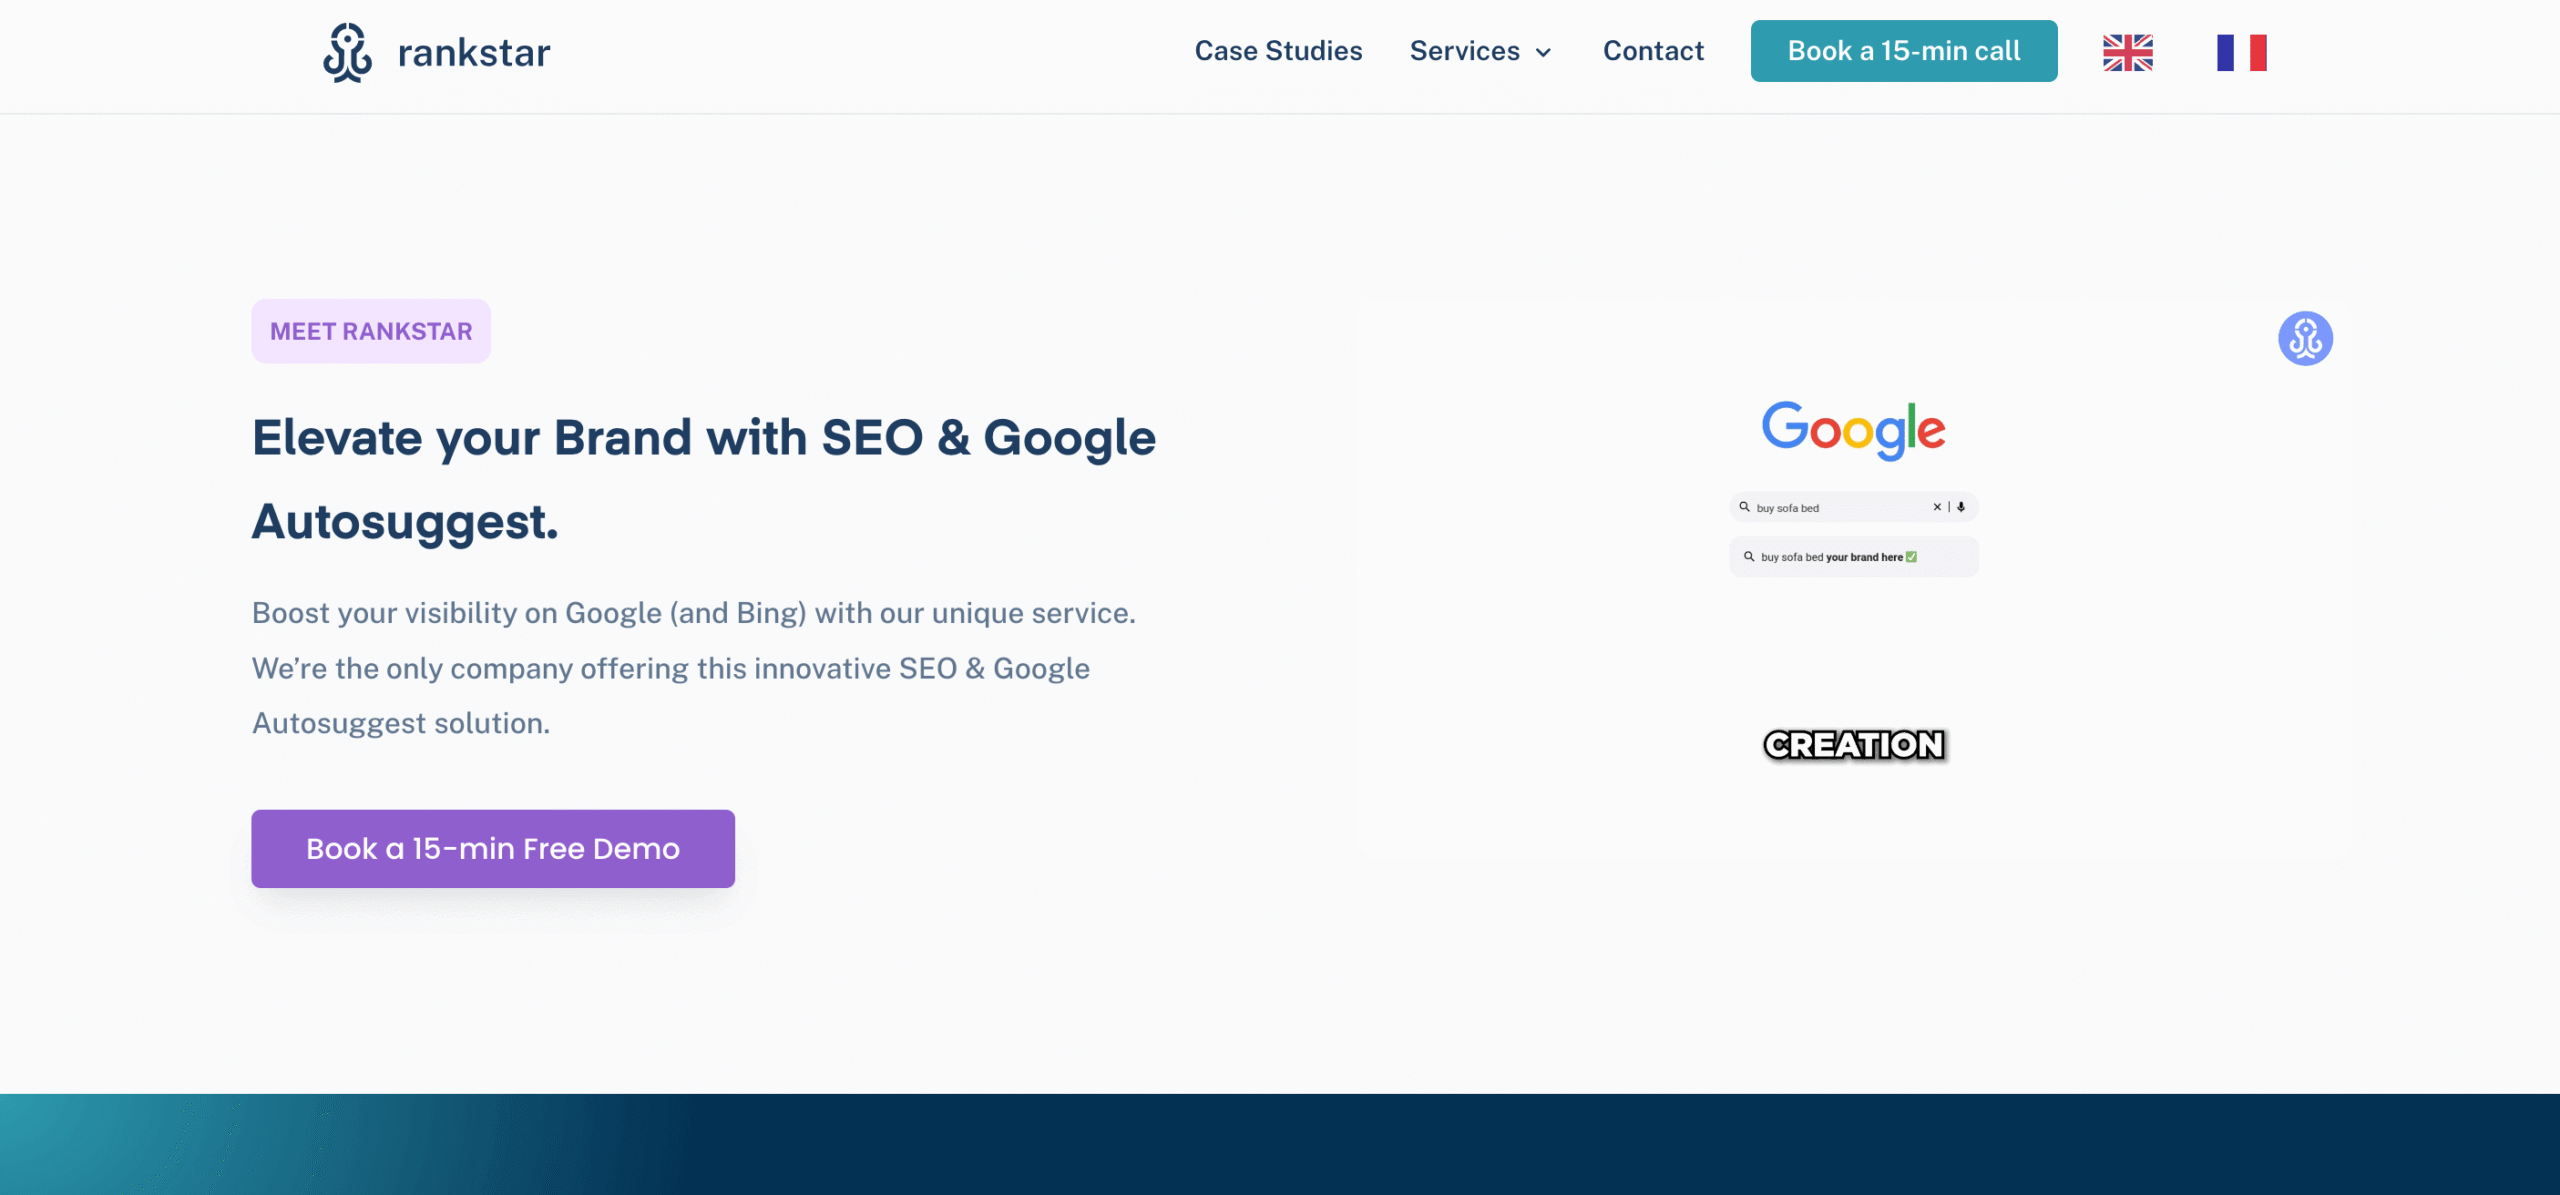Expand the Services dropdown chevron

[1544, 53]
